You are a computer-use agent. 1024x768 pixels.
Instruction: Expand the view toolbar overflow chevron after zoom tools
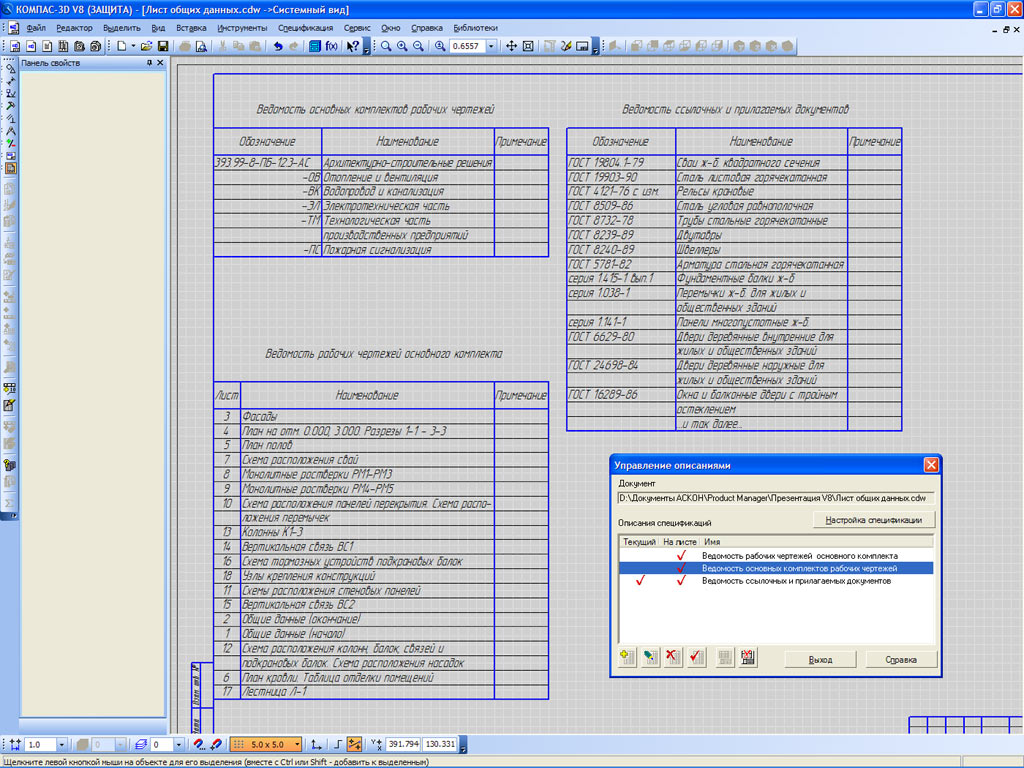pyautogui.click(x=595, y=48)
